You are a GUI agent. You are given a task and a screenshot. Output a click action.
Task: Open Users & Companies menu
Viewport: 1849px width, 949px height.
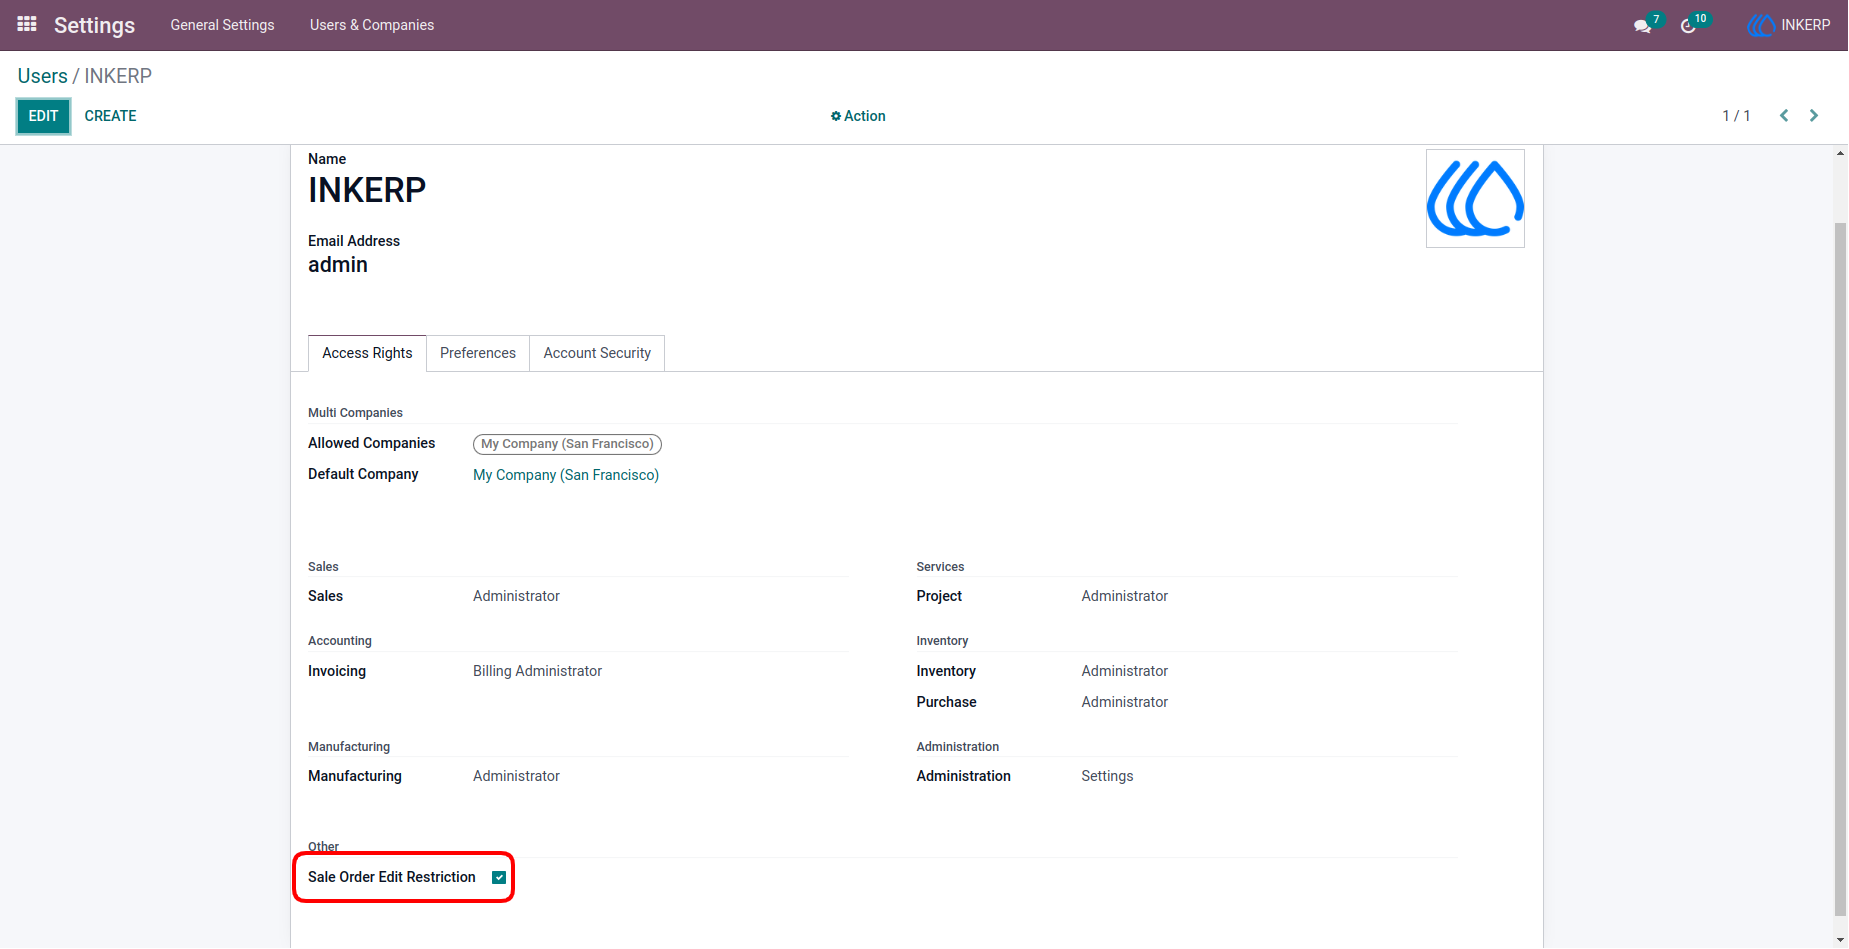pyautogui.click(x=372, y=25)
